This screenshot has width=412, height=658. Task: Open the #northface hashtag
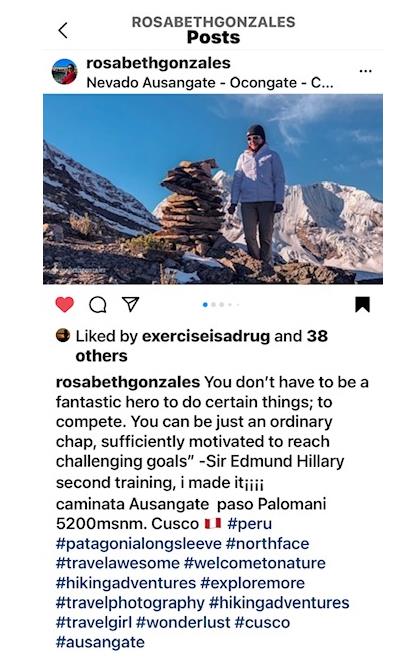(267, 543)
